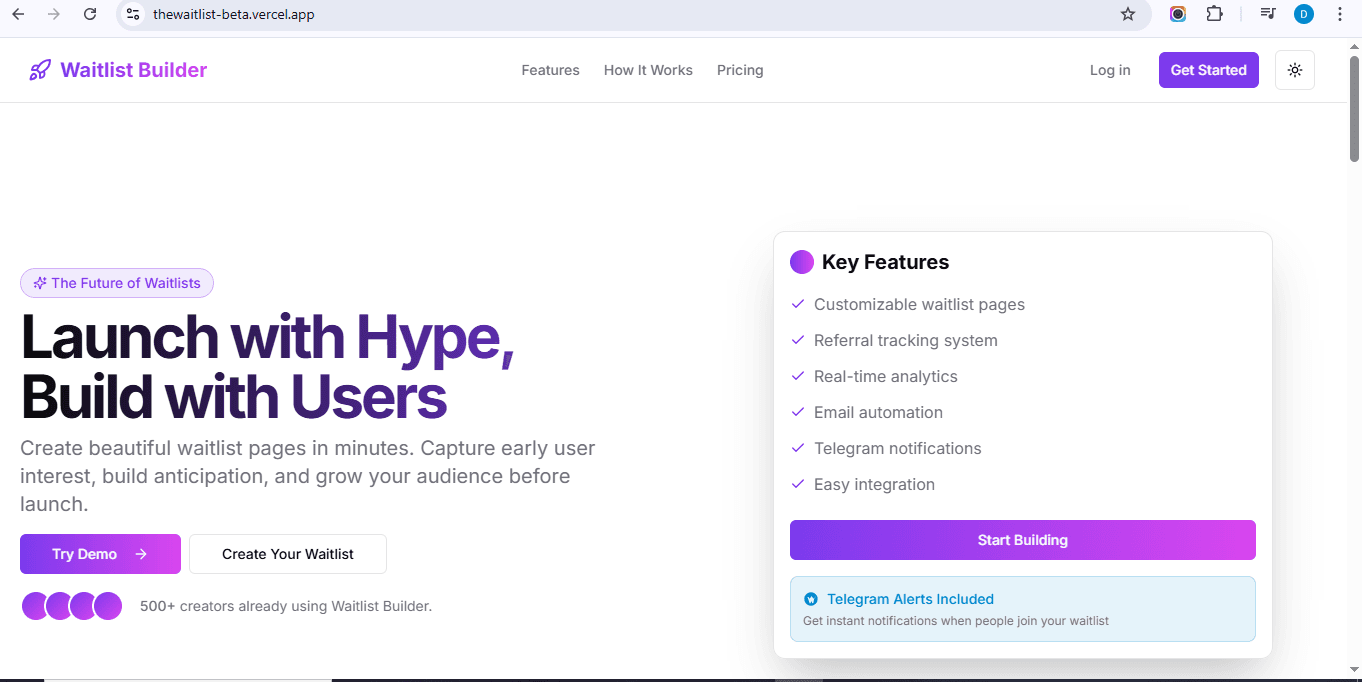Viewport: 1362px width, 682px height.
Task: Open Chrome's media controls icon
Action: [1267, 14]
